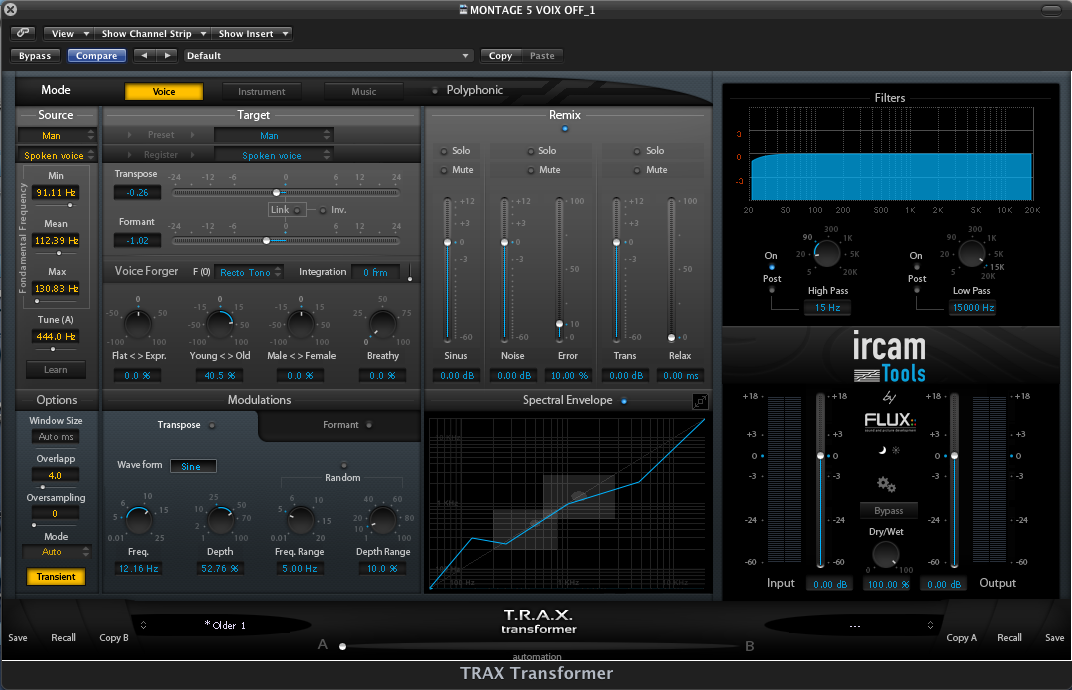Image resolution: width=1072 pixels, height=690 pixels.
Task: Open preset slot A selector arrows
Action: (144, 625)
